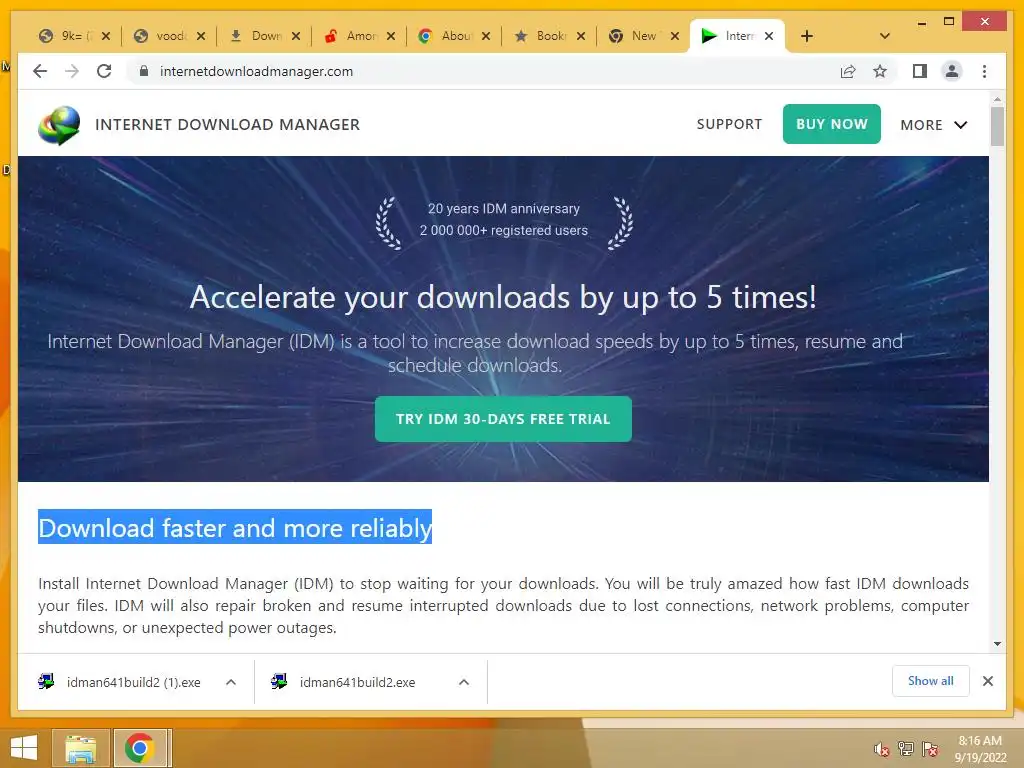The image size is (1024, 768).
Task: Close the "Book" tab
Action: [581, 36]
